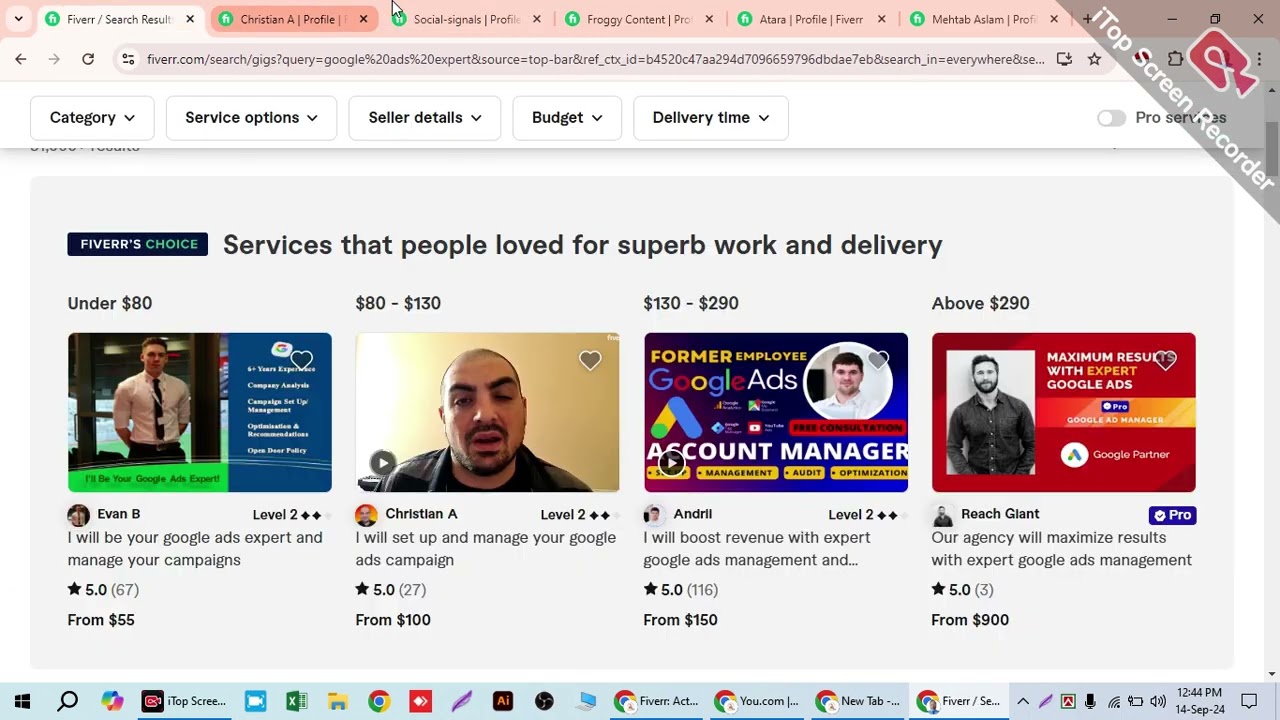Viewport: 1280px width, 720px height.
Task: Switch to New Tab Chrome window in taskbar
Action: pos(858,701)
